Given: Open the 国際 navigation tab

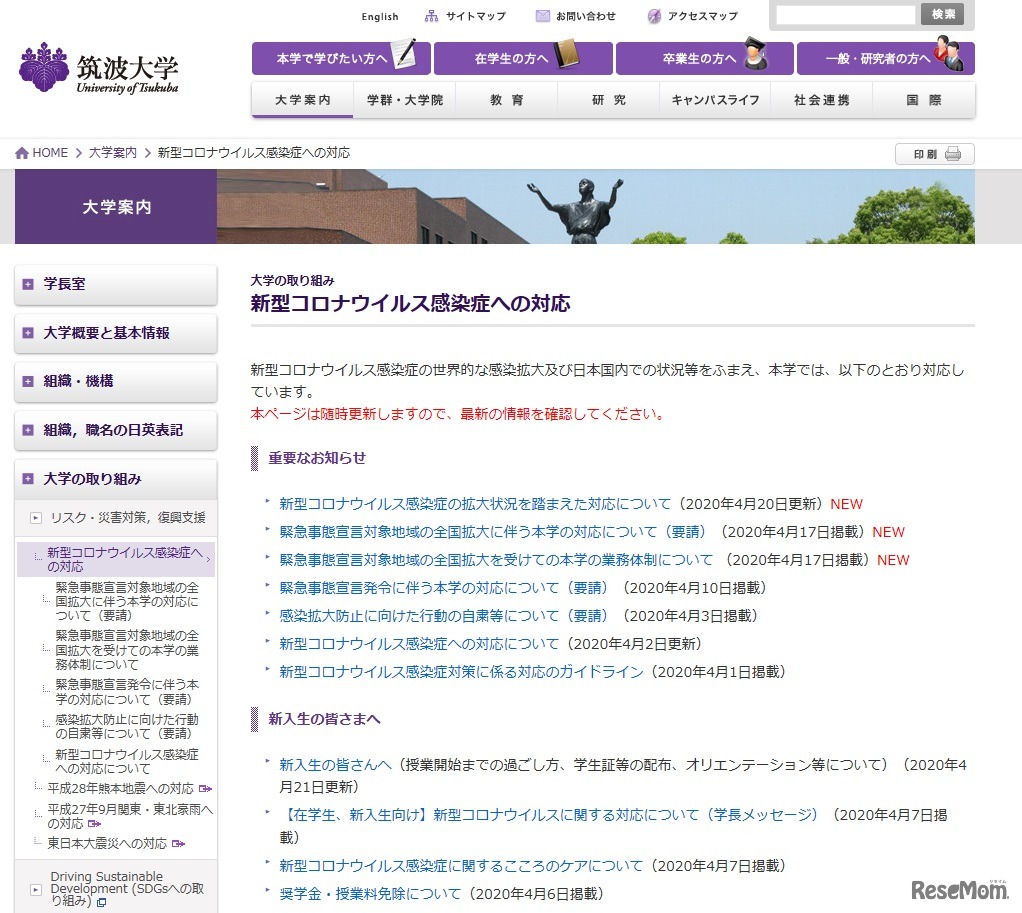Looking at the screenshot, I should [x=925, y=99].
